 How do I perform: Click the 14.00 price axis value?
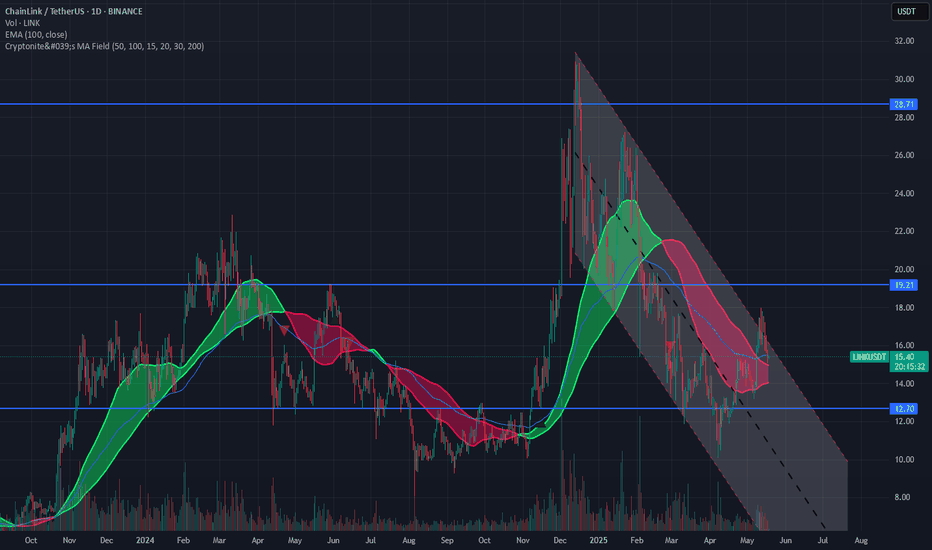[x=904, y=384]
